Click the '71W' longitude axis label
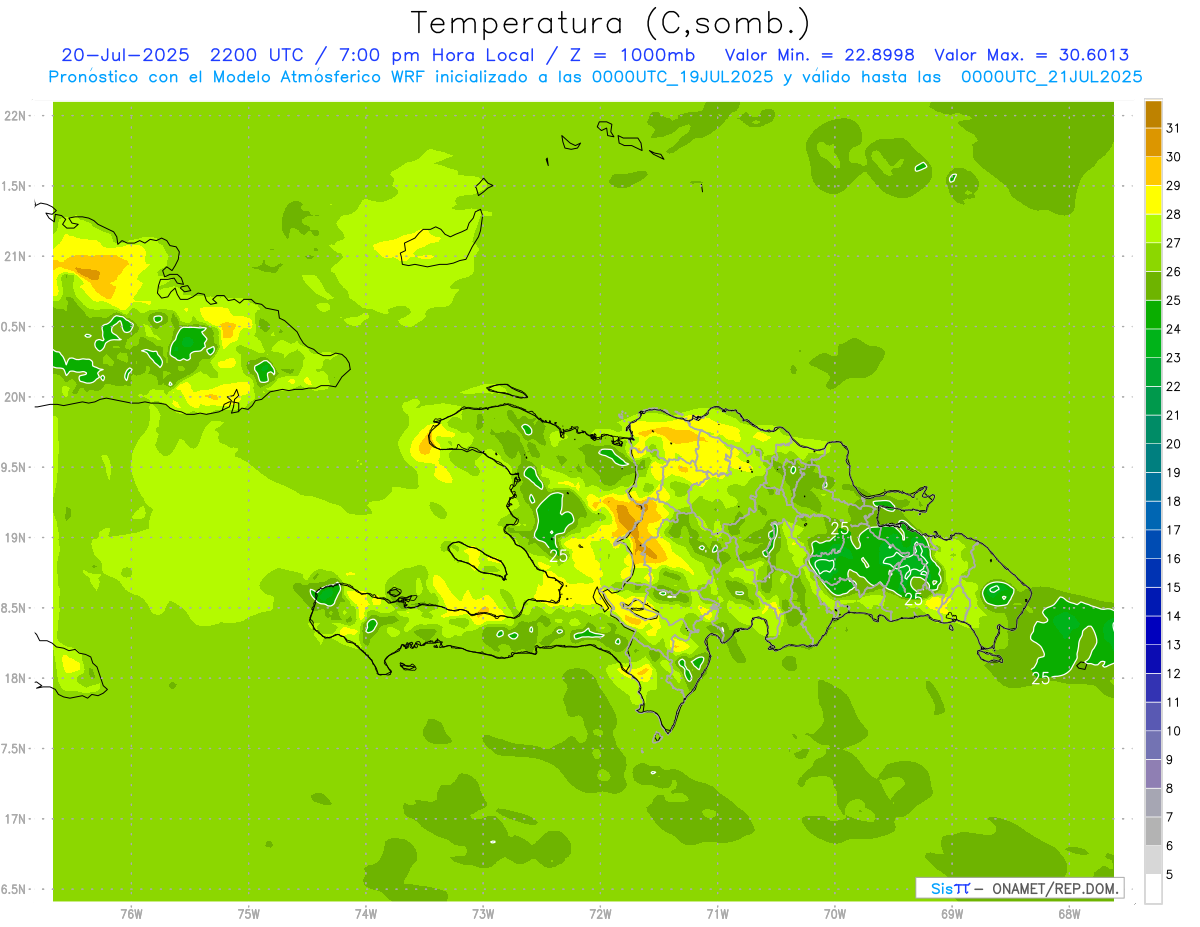1200x927 pixels. 717,914
